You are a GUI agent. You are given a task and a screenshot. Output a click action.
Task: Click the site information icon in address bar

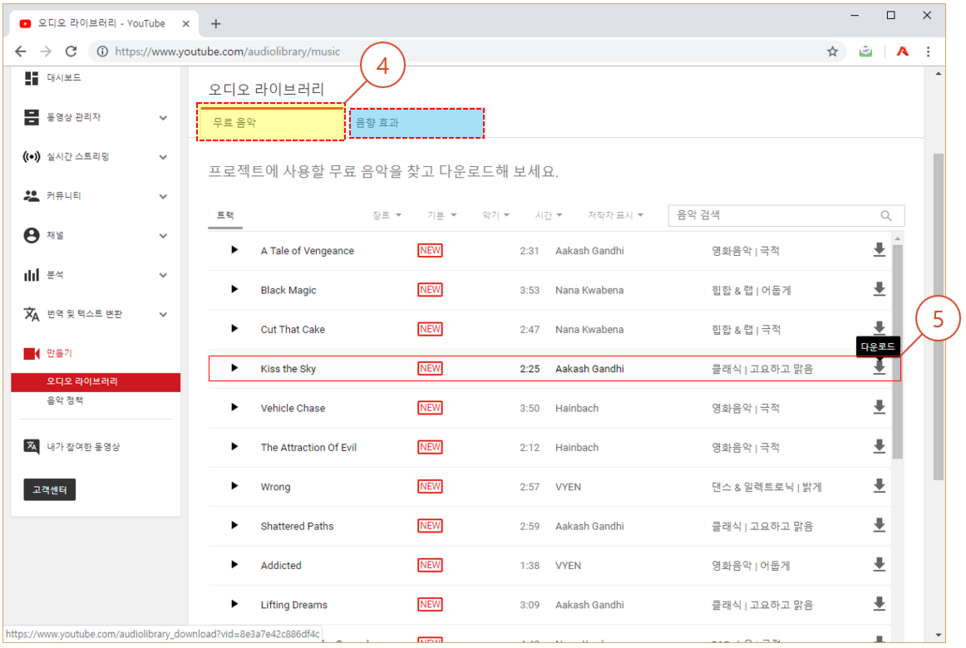(102, 52)
